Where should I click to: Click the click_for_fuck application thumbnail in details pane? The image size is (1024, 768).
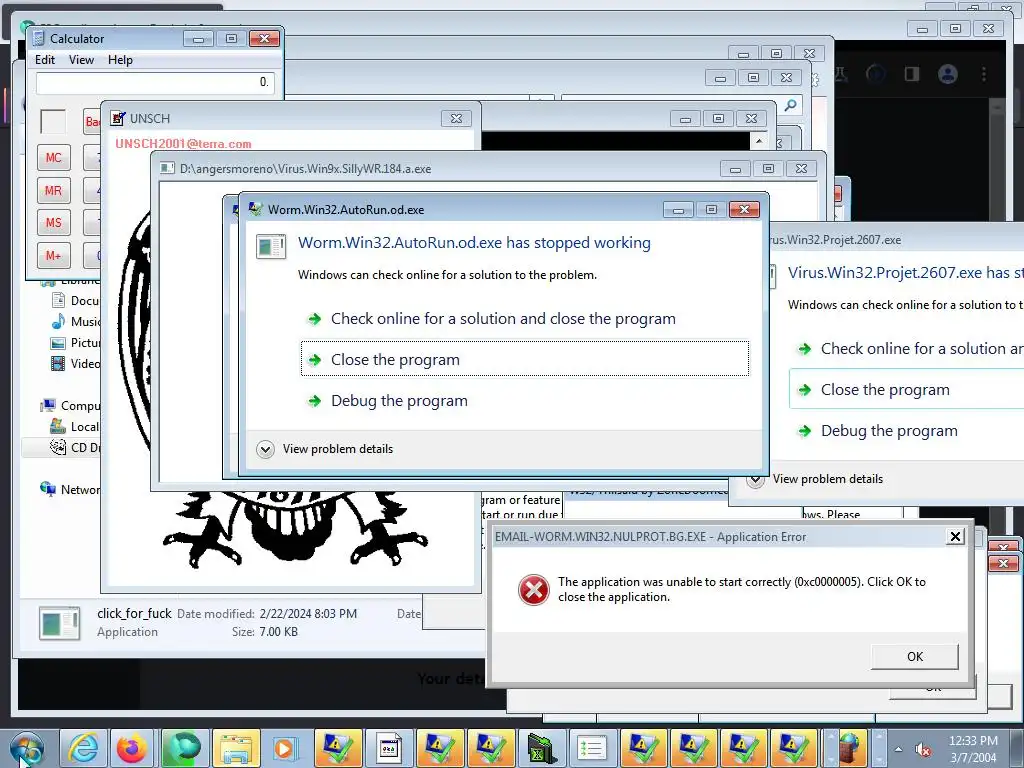[59, 622]
